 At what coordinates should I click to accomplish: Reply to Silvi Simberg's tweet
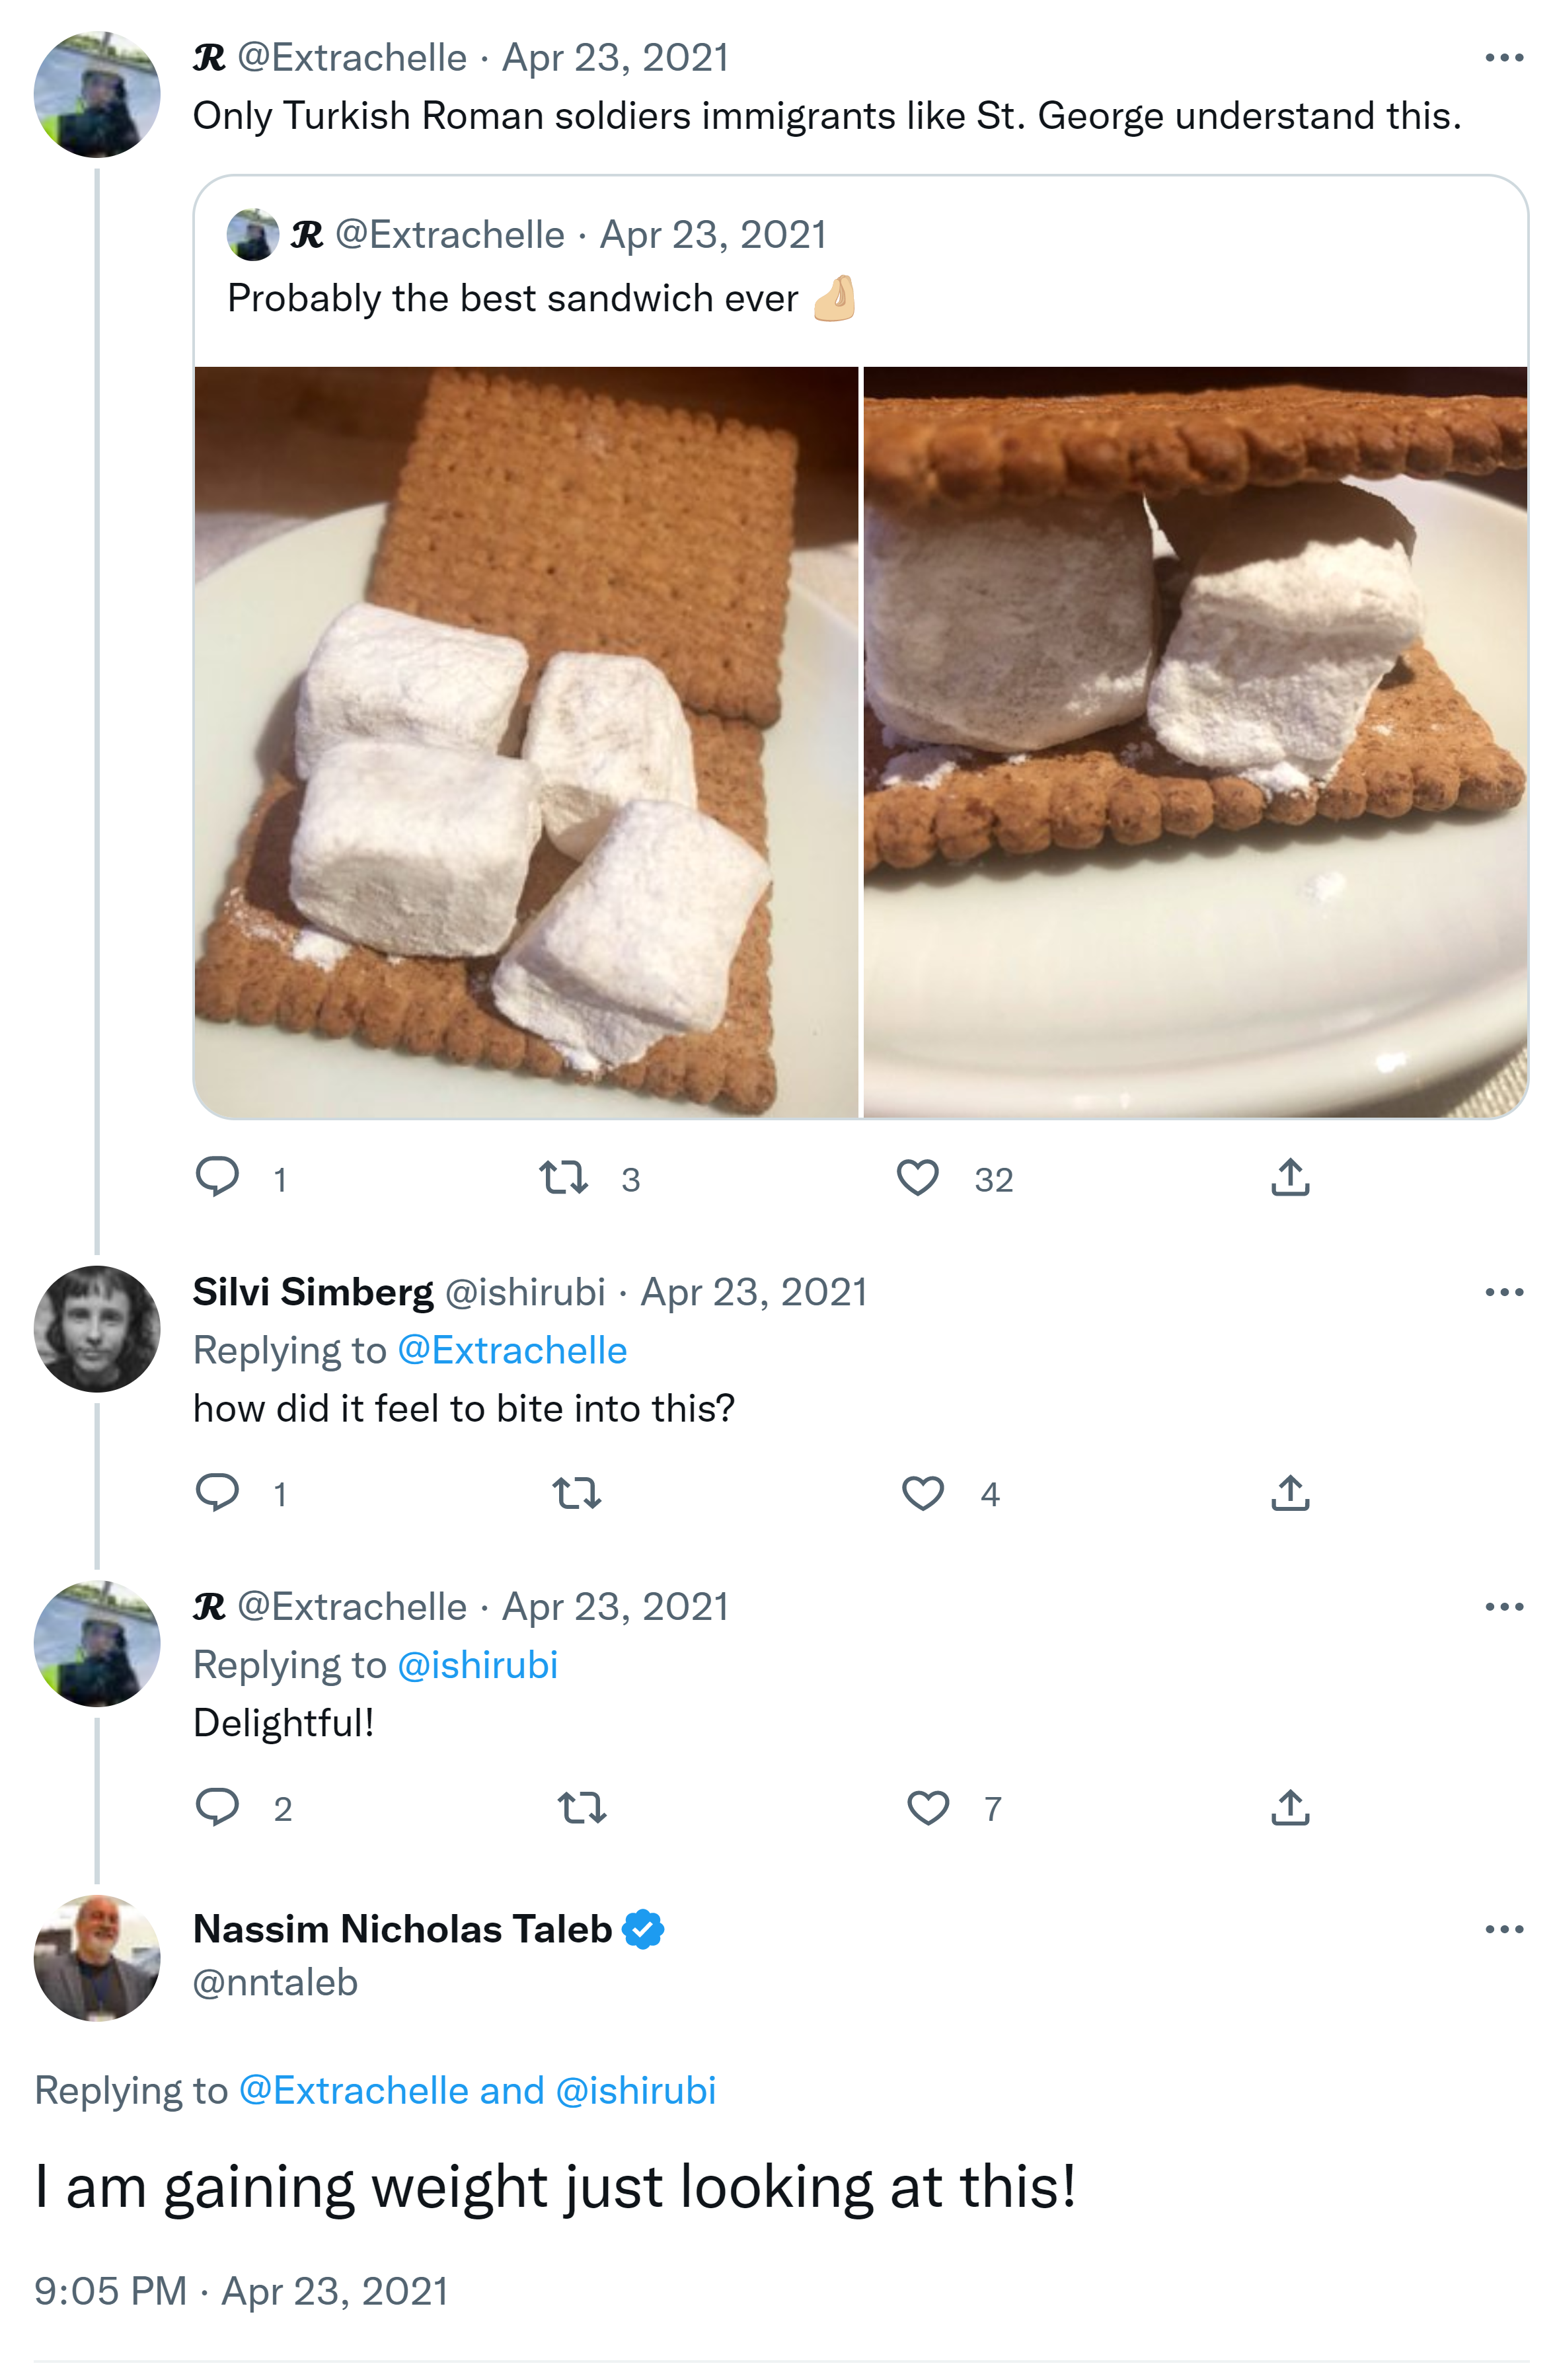pos(217,1492)
